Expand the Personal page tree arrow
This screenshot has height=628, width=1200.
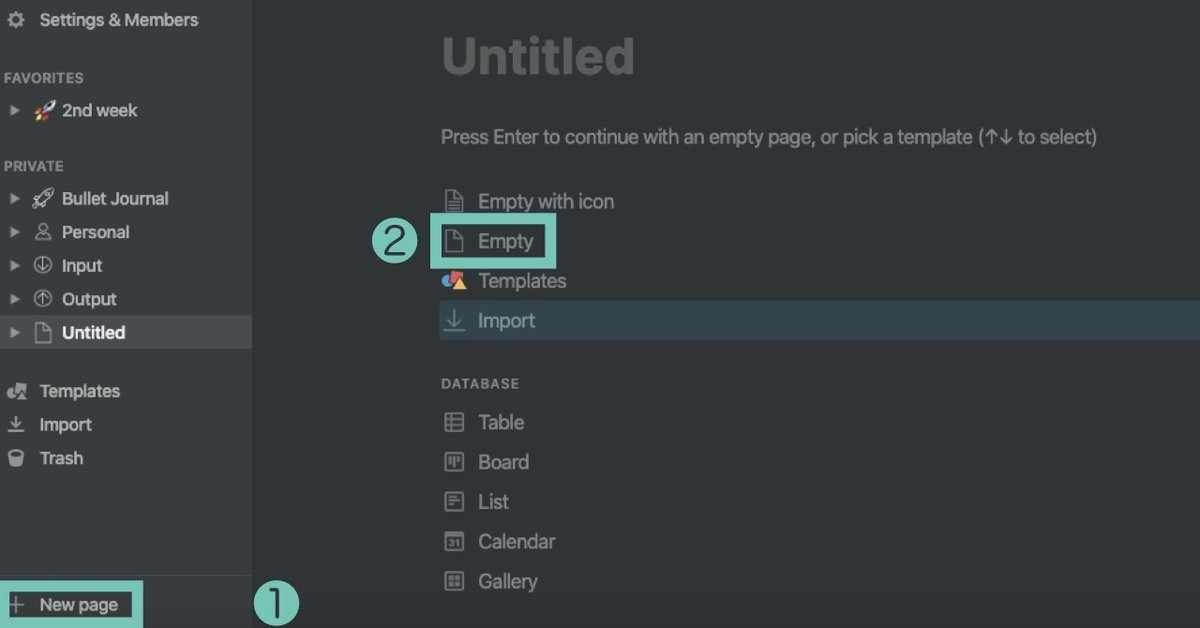coord(14,232)
